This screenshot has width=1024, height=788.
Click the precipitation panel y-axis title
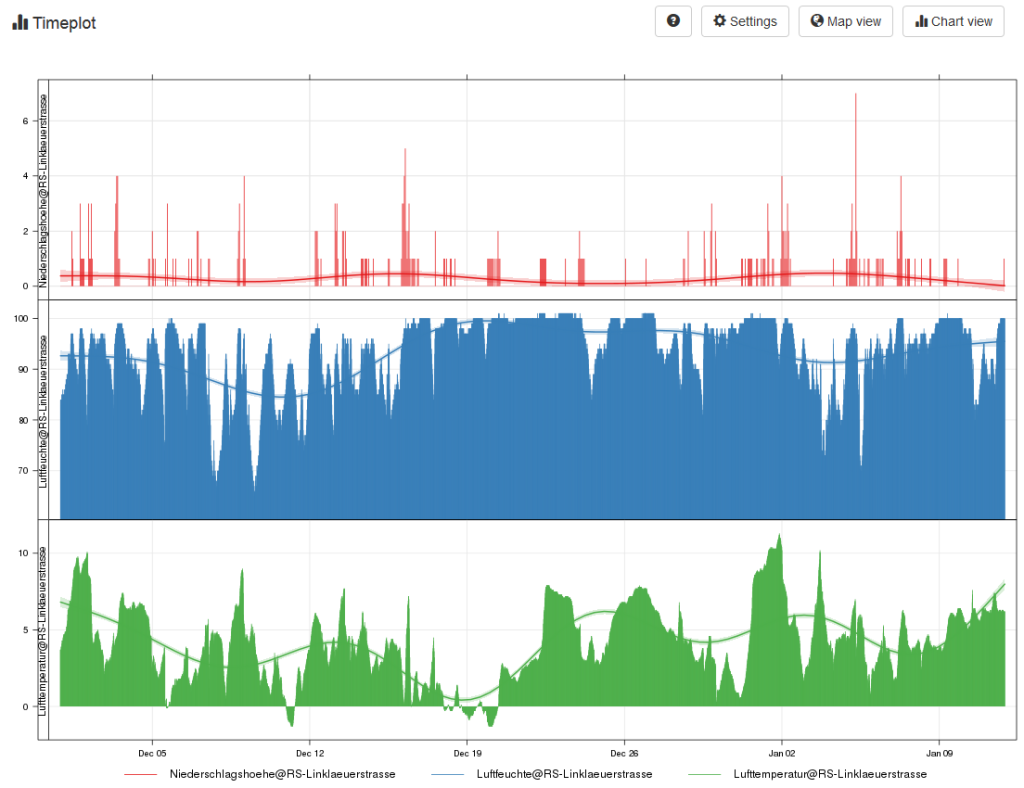click(43, 191)
